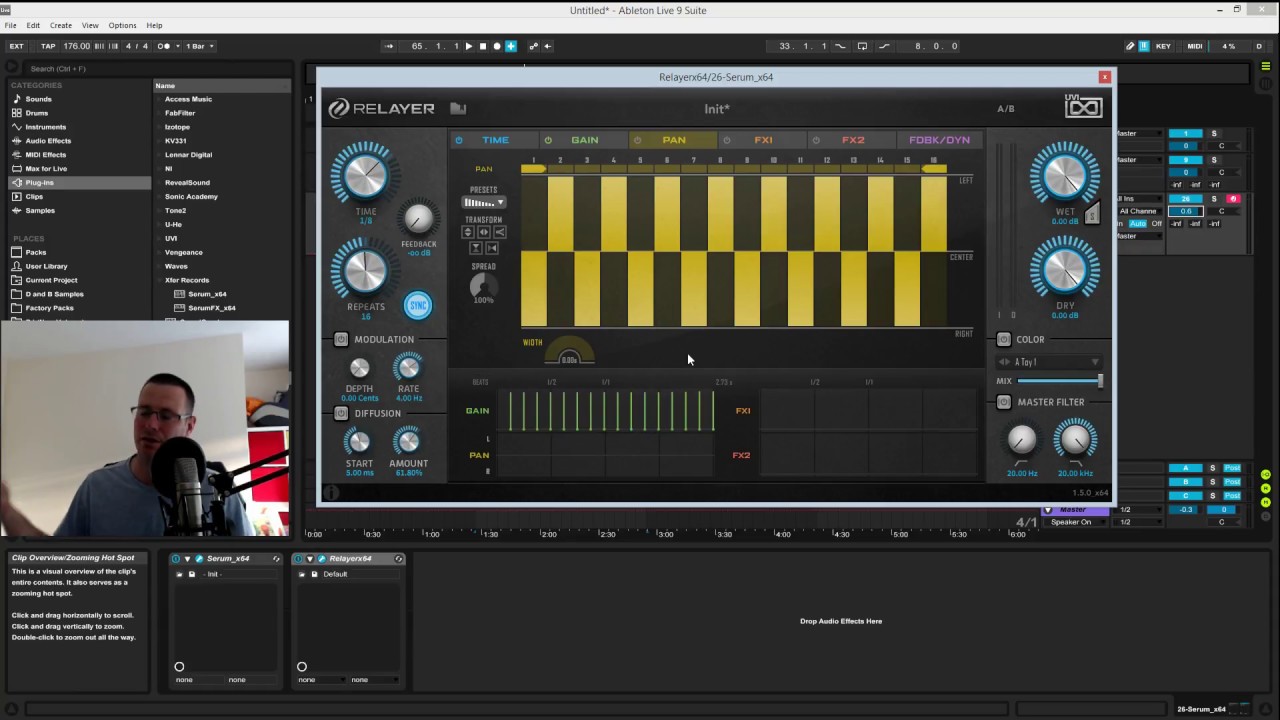Click the Drums category icon in browser
The image size is (1280, 720).
17,113
